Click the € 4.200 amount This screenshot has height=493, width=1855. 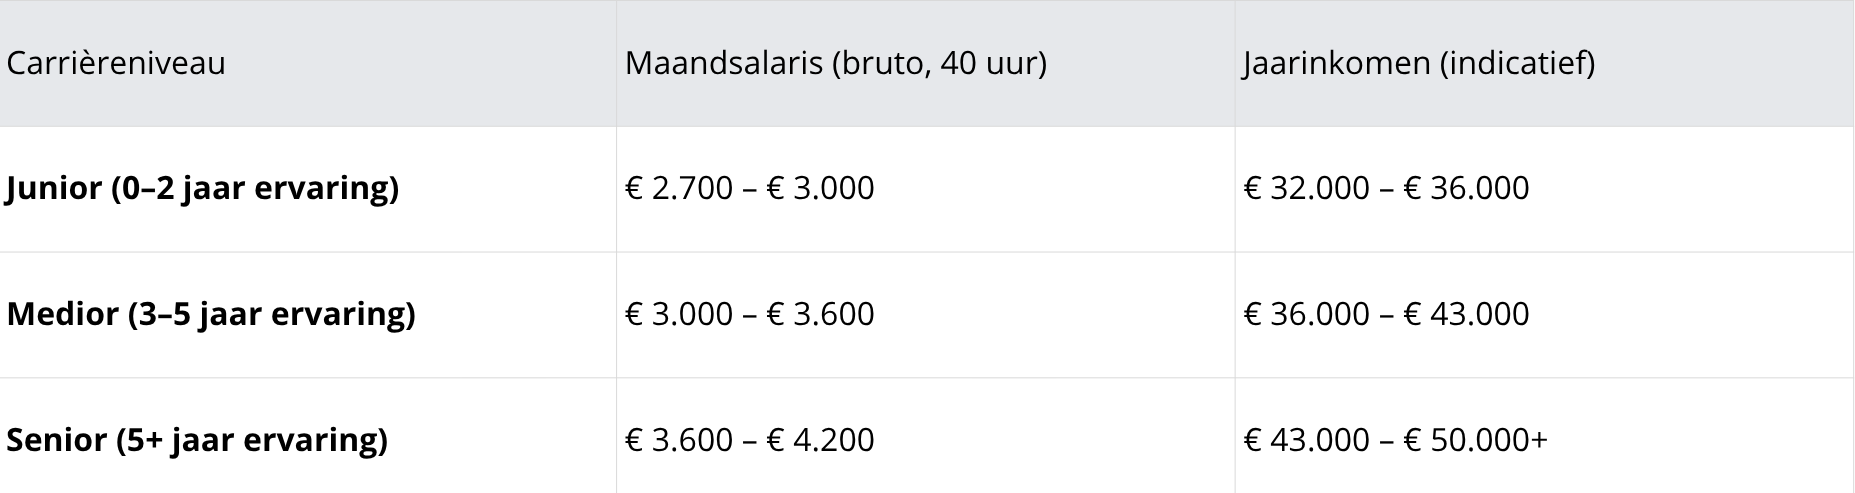(x=820, y=440)
